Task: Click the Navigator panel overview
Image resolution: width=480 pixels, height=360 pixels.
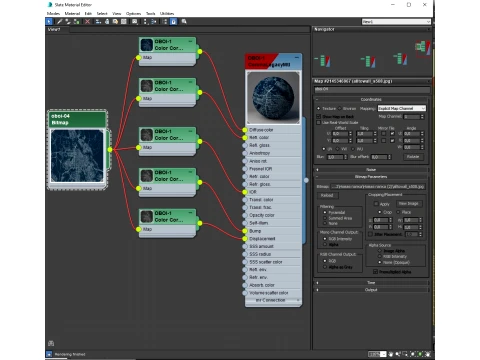Action: (x=372, y=54)
